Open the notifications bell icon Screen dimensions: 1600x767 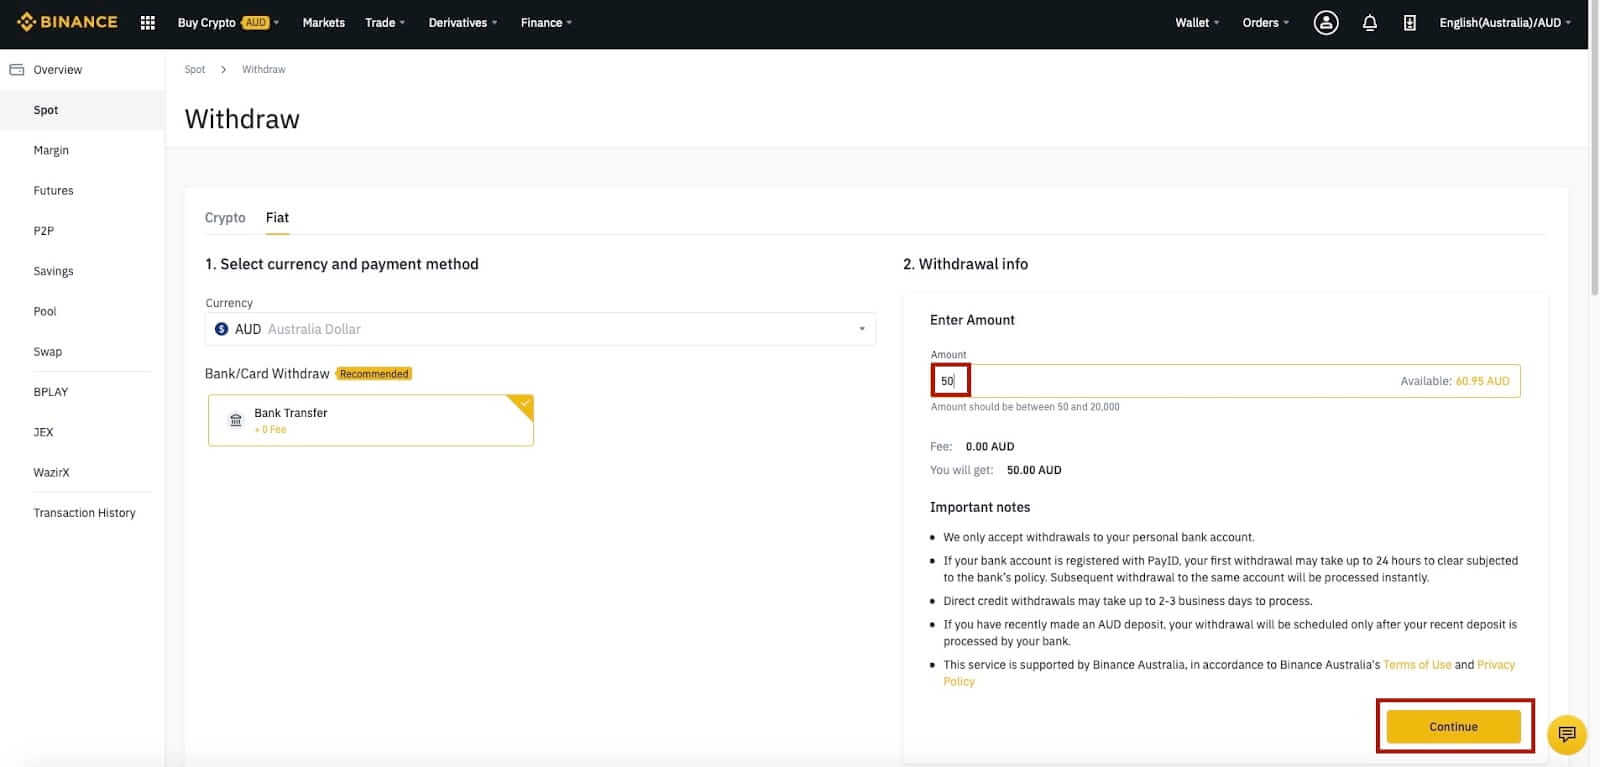click(x=1369, y=23)
